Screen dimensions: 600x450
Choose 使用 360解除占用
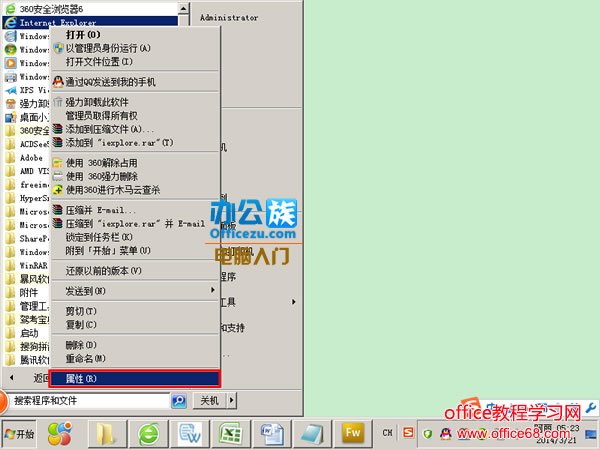click(135, 163)
